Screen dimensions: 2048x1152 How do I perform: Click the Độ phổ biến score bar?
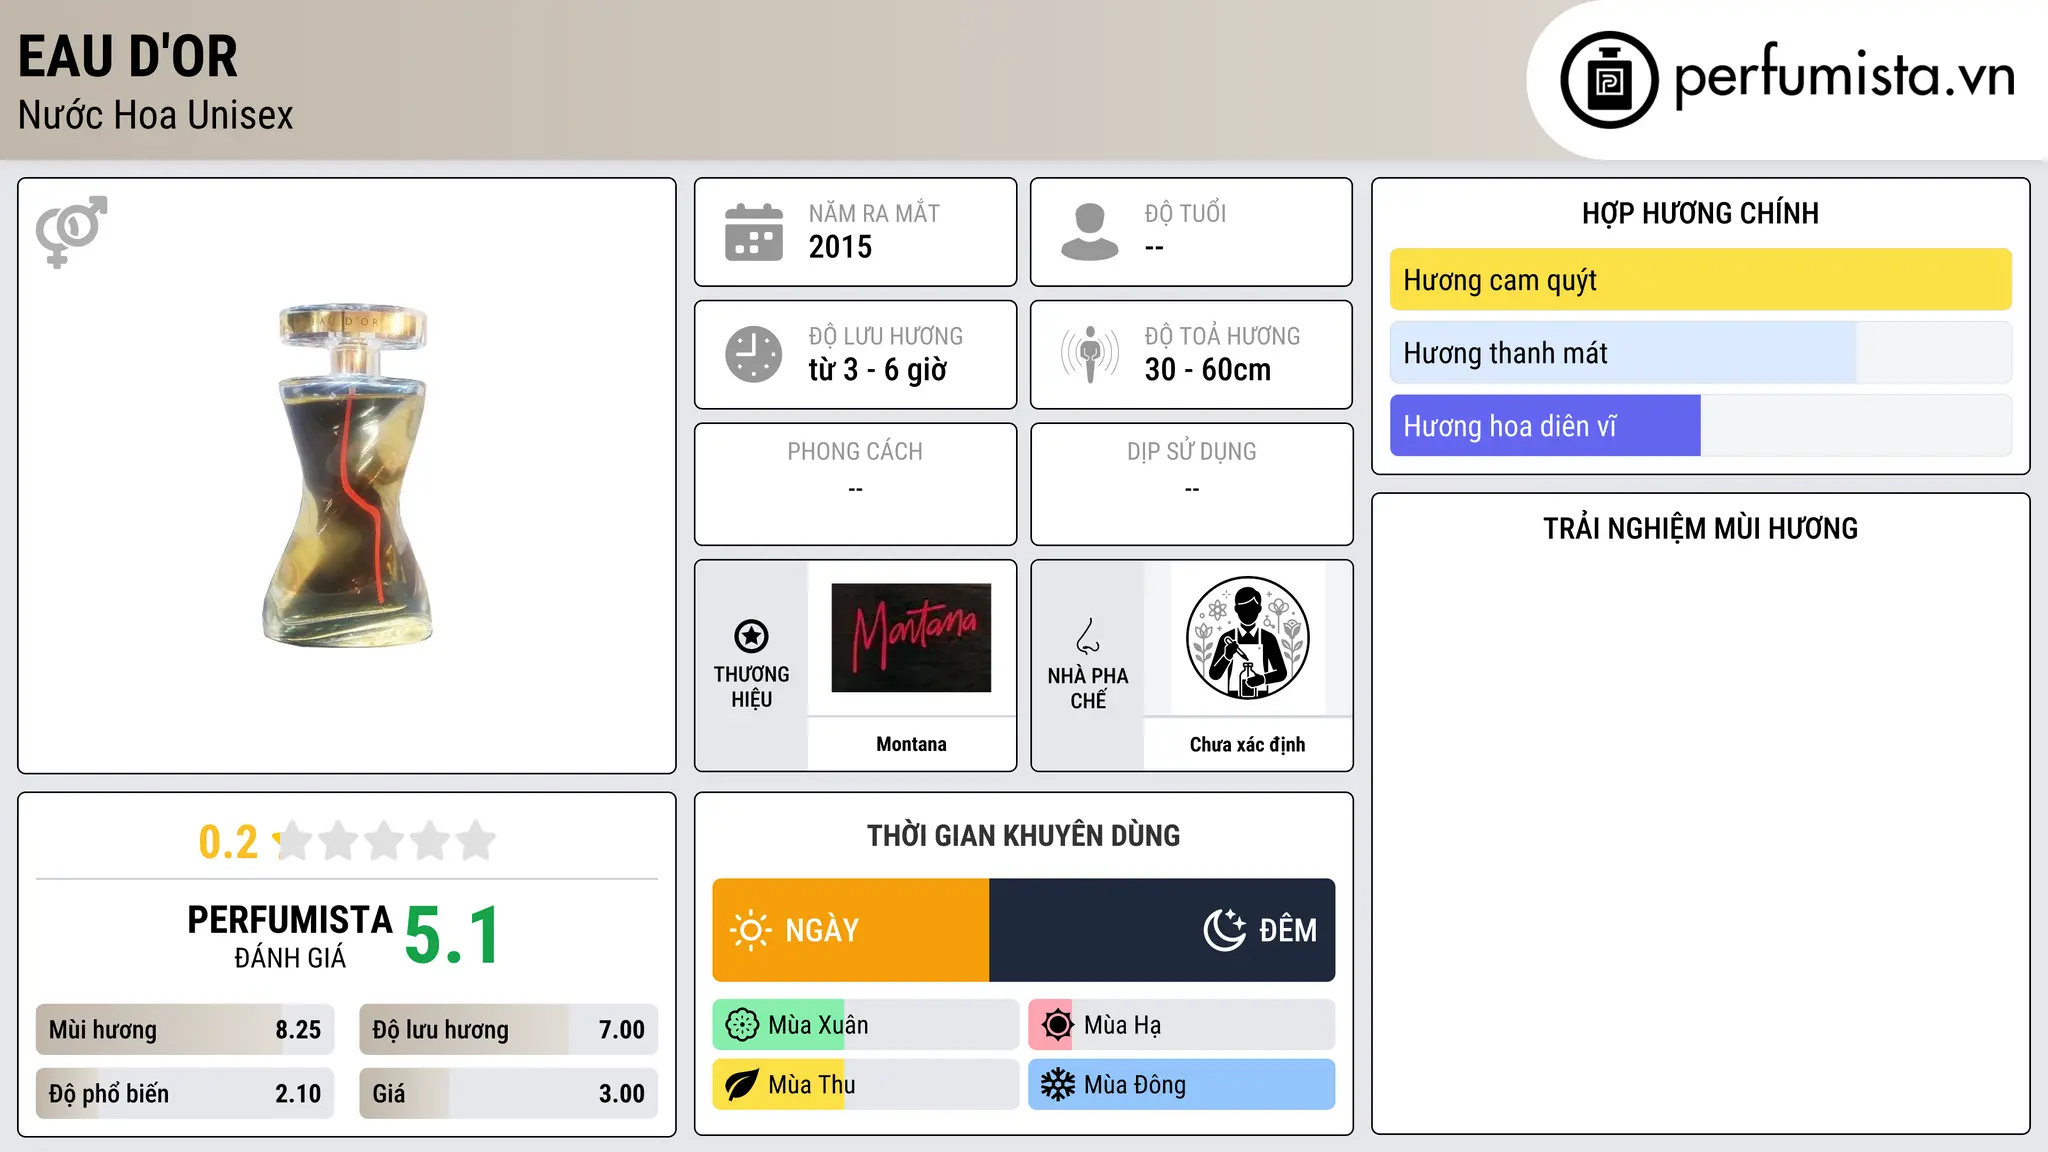coord(185,1094)
